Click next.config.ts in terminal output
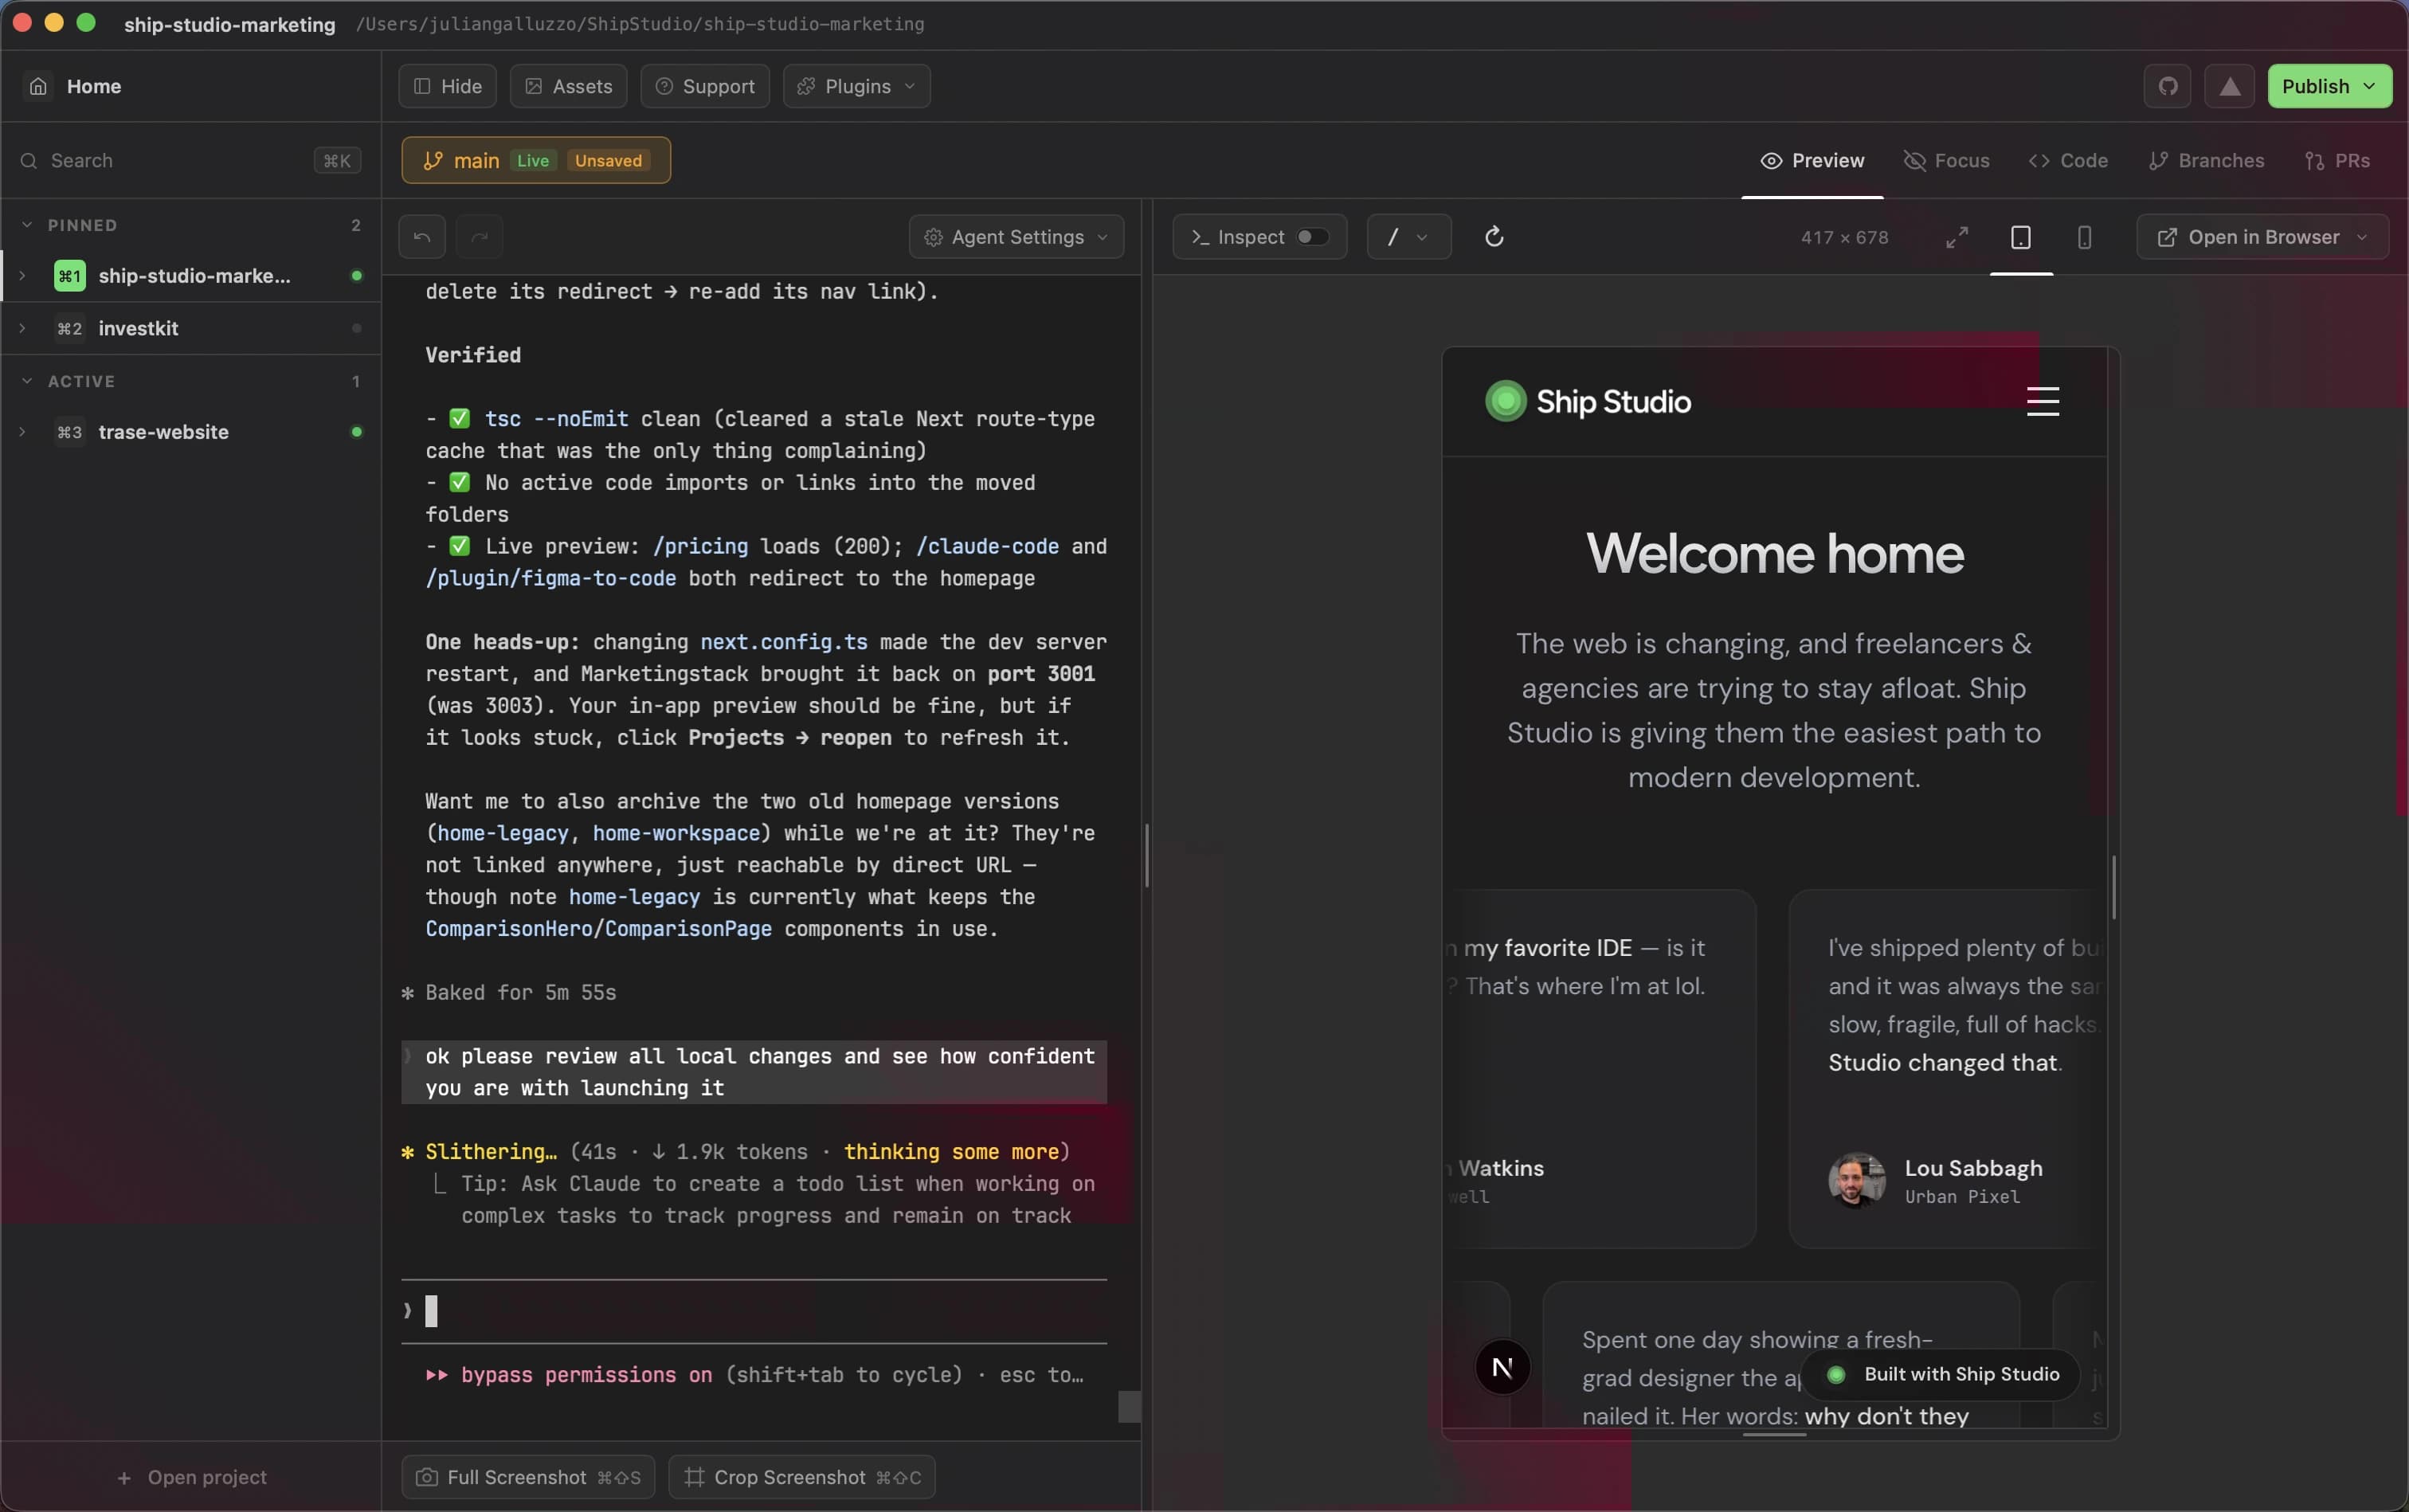This screenshot has width=2409, height=1512. [783, 641]
